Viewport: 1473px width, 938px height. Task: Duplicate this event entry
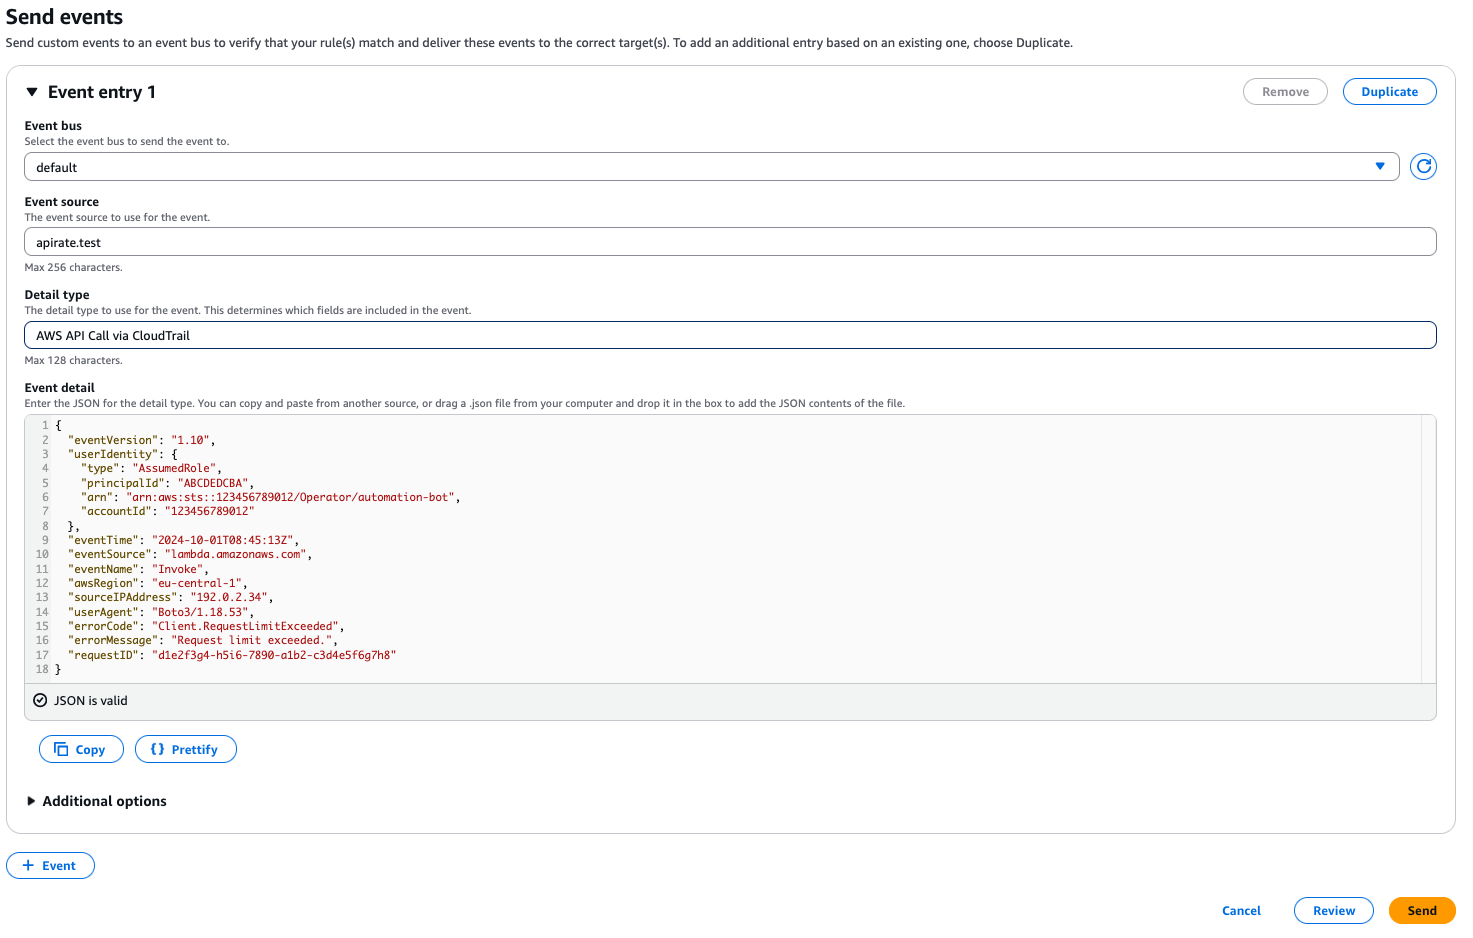point(1389,92)
